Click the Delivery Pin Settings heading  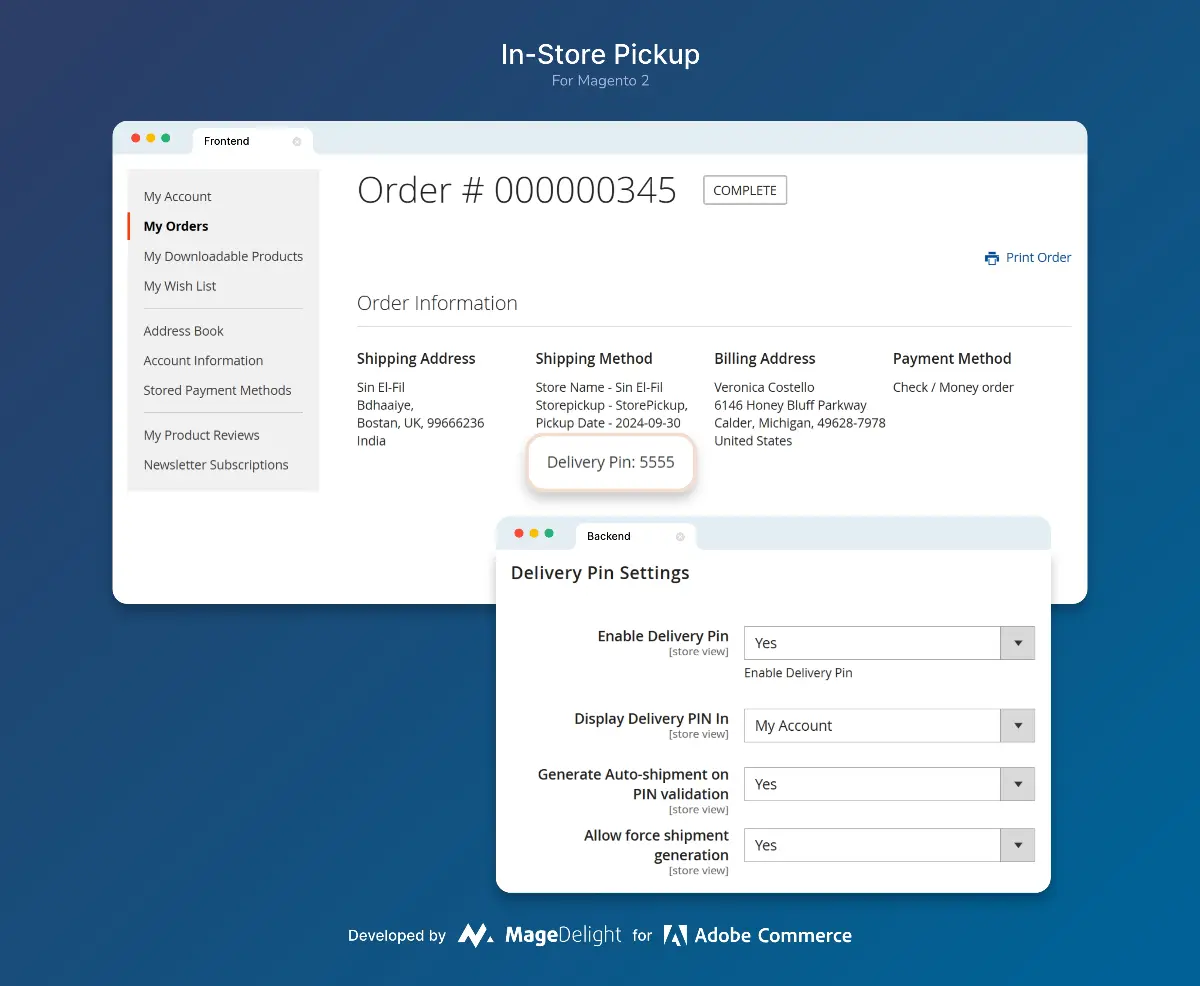coord(600,573)
